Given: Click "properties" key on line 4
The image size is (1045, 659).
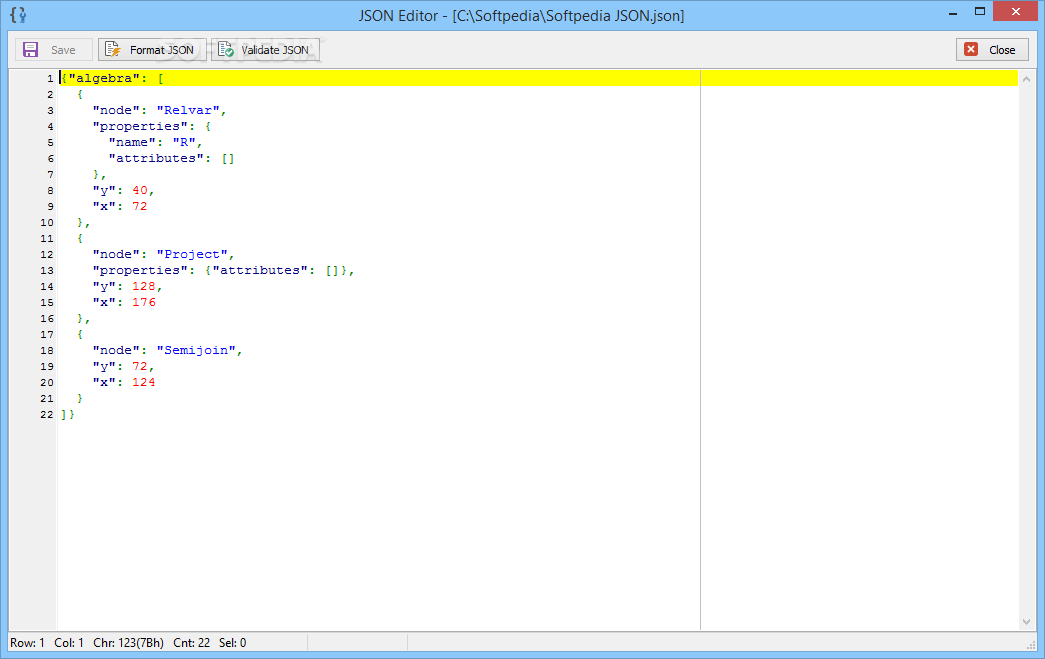Looking at the screenshot, I should coord(140,127).
